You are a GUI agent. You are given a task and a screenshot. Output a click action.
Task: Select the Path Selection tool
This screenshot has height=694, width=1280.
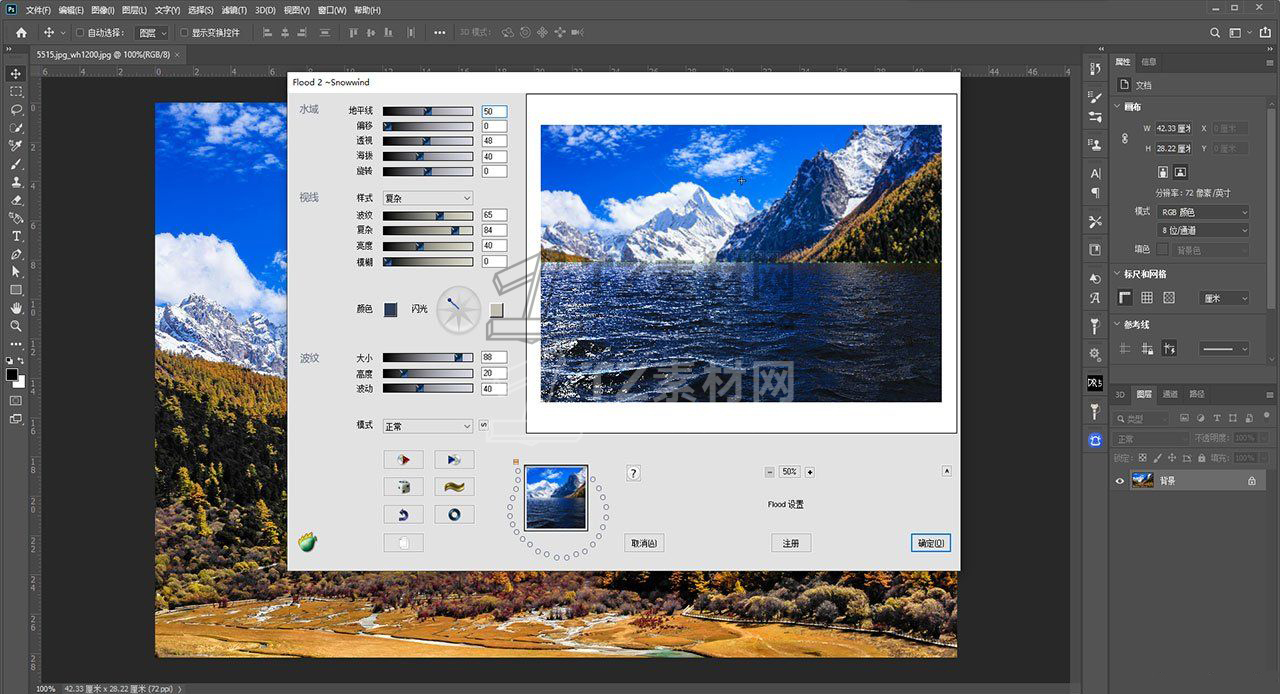coord(16,272)
